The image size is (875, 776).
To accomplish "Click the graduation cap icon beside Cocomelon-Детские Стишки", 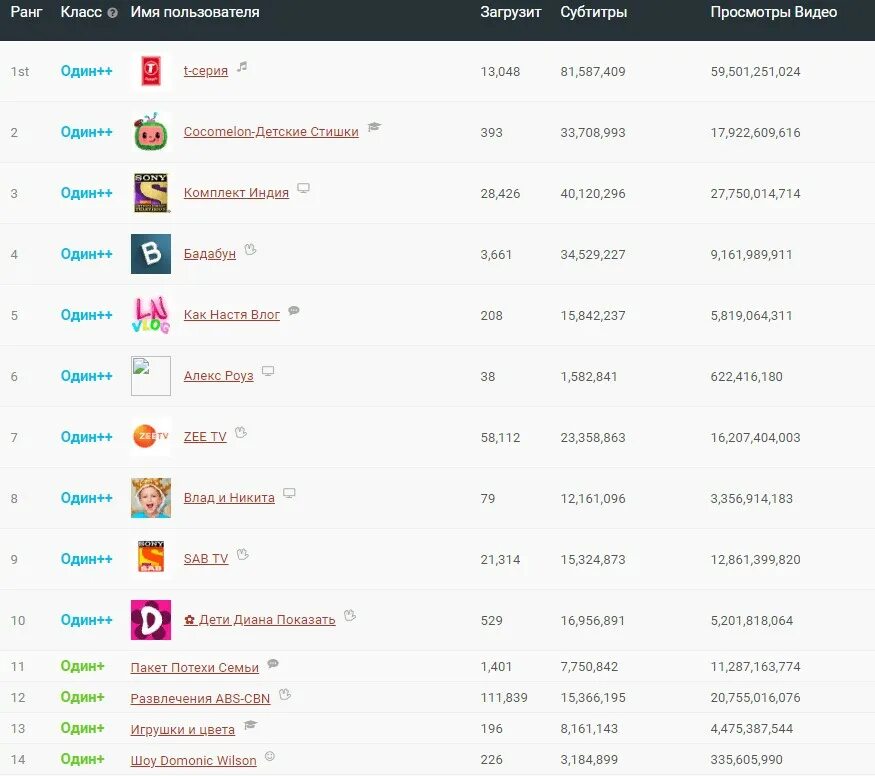I will click(374, 127).
